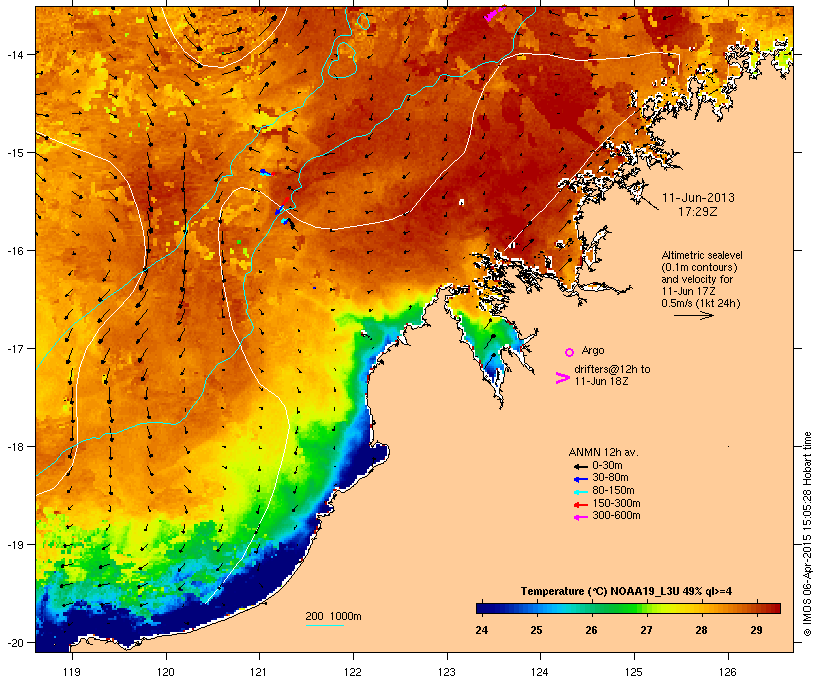Click the 30-80m depth label
Image resolution: width=820 pixels, height=680 pixels.
pos(610,478)
